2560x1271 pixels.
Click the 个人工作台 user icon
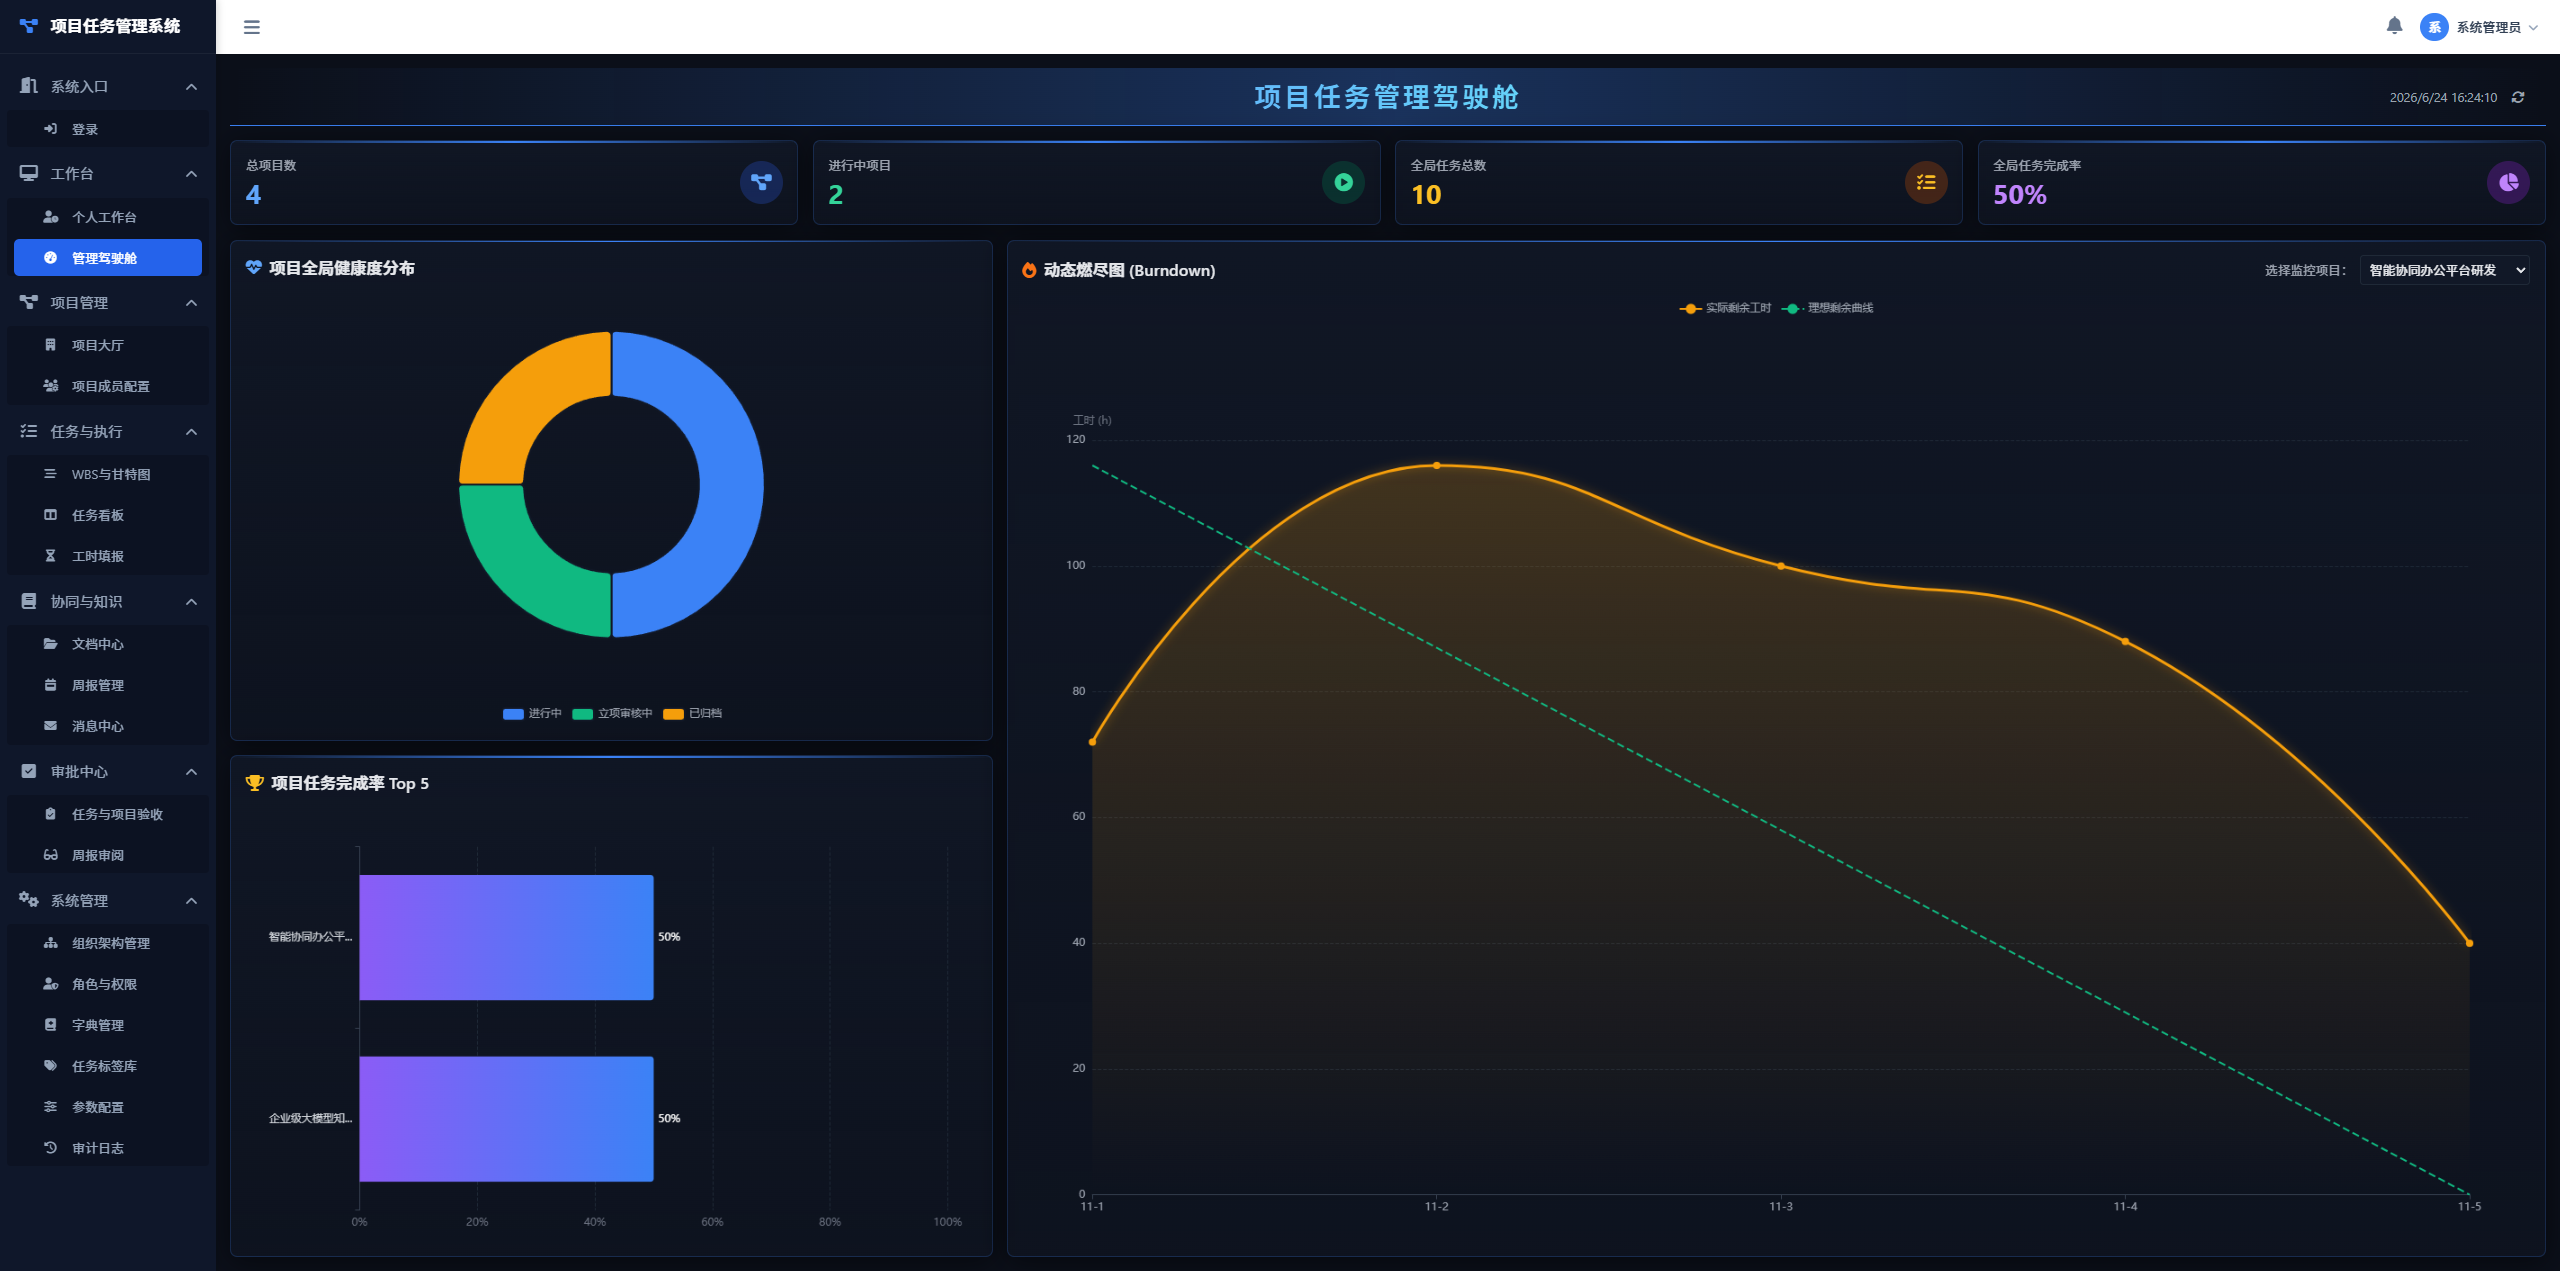click(50, 216)
